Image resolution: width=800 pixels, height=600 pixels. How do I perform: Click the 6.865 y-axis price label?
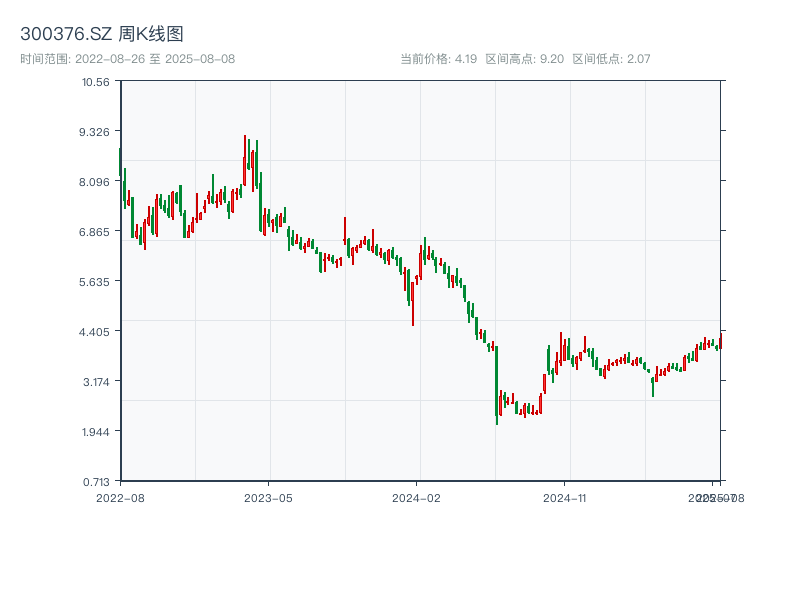pos(96,232)
